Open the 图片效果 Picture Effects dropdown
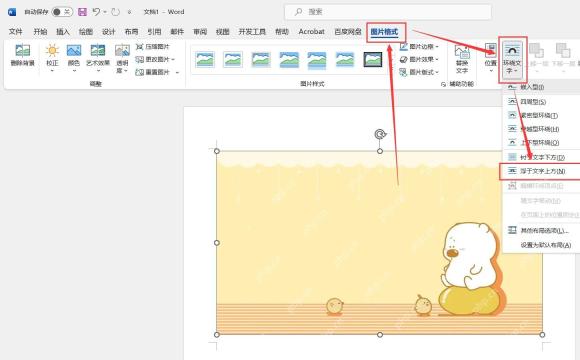Viewport: 580px width, 360px height. tap(419, 59)
